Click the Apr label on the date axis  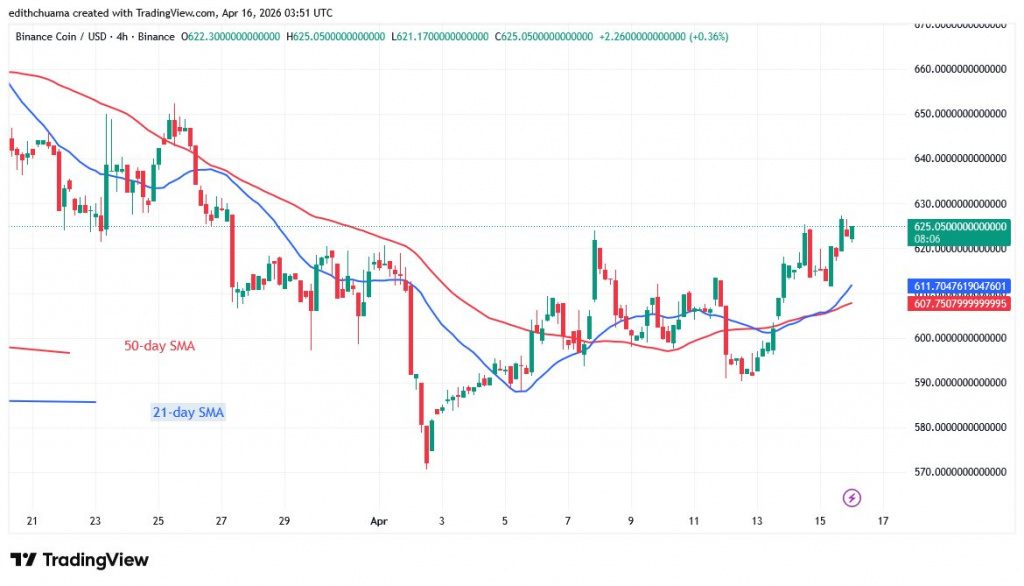point(379,521)
